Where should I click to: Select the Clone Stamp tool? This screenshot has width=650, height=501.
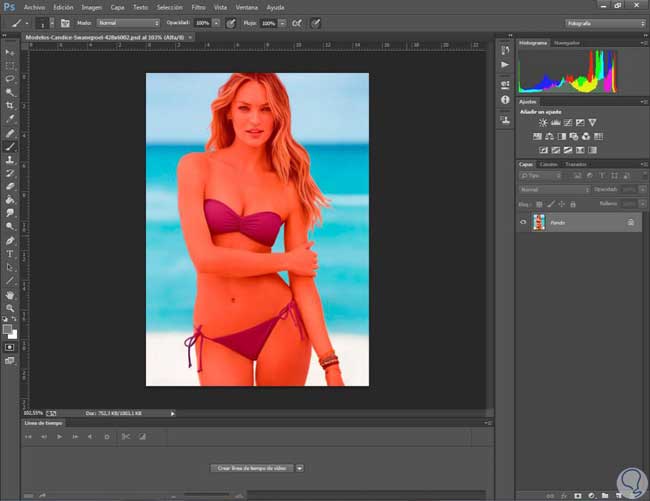[10, 159]
